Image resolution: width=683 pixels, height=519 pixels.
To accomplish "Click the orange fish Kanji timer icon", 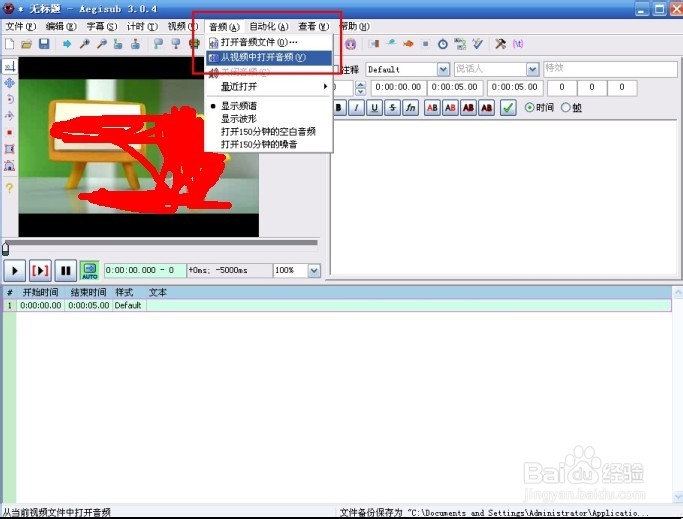I will [408, 44].
